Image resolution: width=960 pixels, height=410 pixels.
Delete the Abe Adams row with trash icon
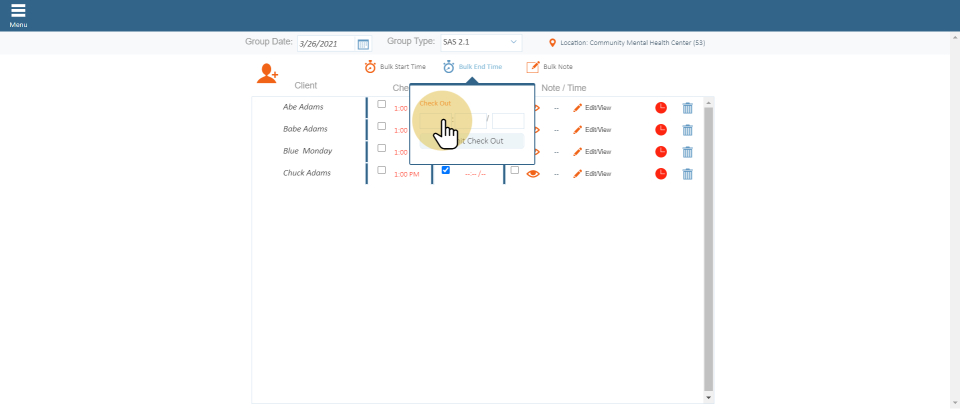tap(687, 108)
